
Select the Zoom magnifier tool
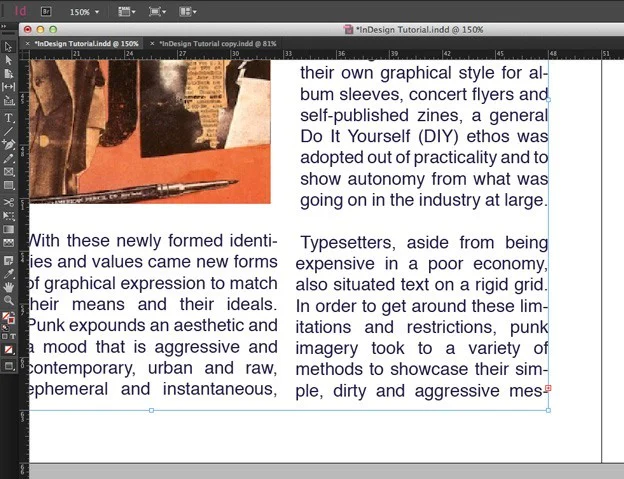(x=8, y=300)
